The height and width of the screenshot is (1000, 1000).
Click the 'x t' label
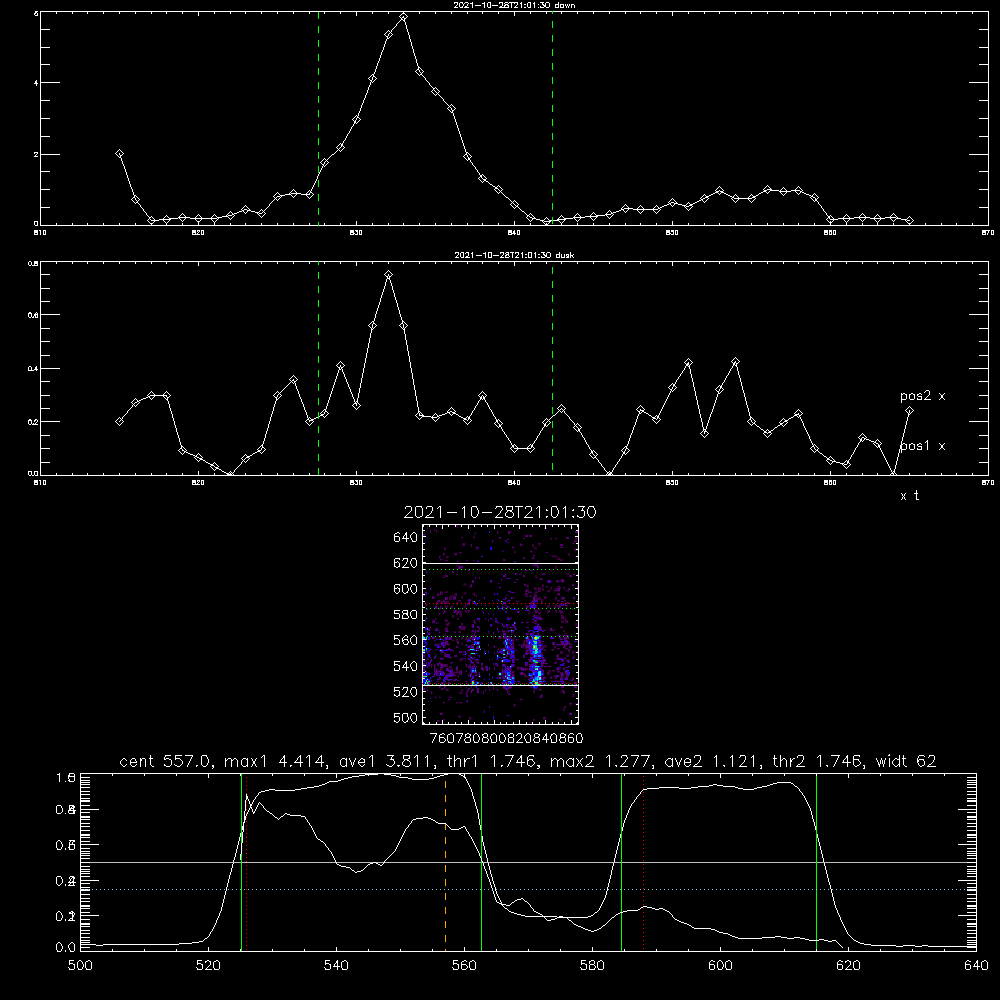click(x=909, y=496)
